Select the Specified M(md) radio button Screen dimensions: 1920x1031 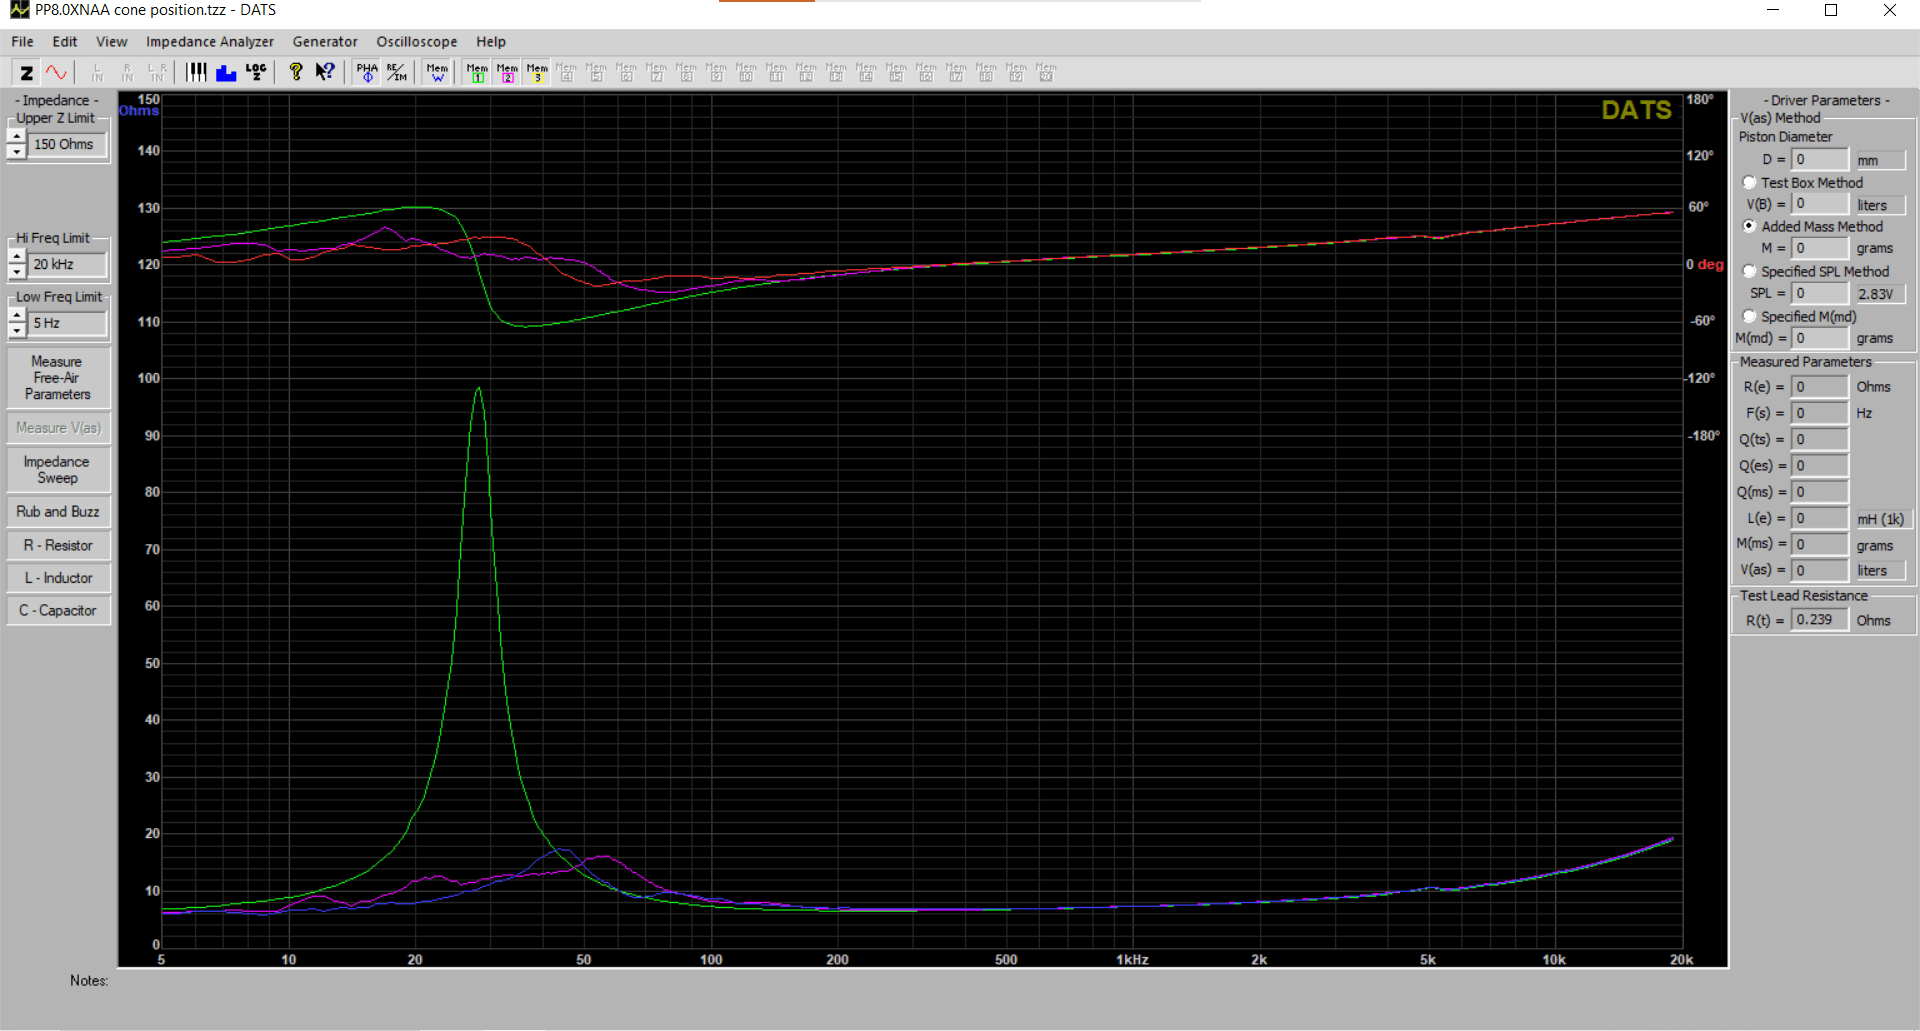coord(1749,316)
